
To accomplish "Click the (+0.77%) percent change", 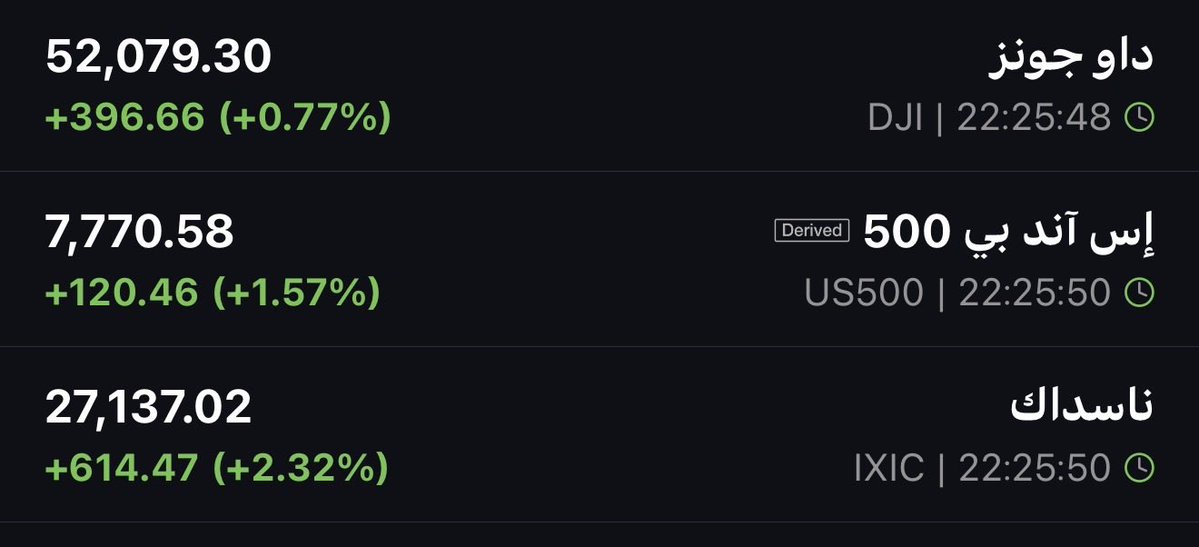I will coord(305,119).
